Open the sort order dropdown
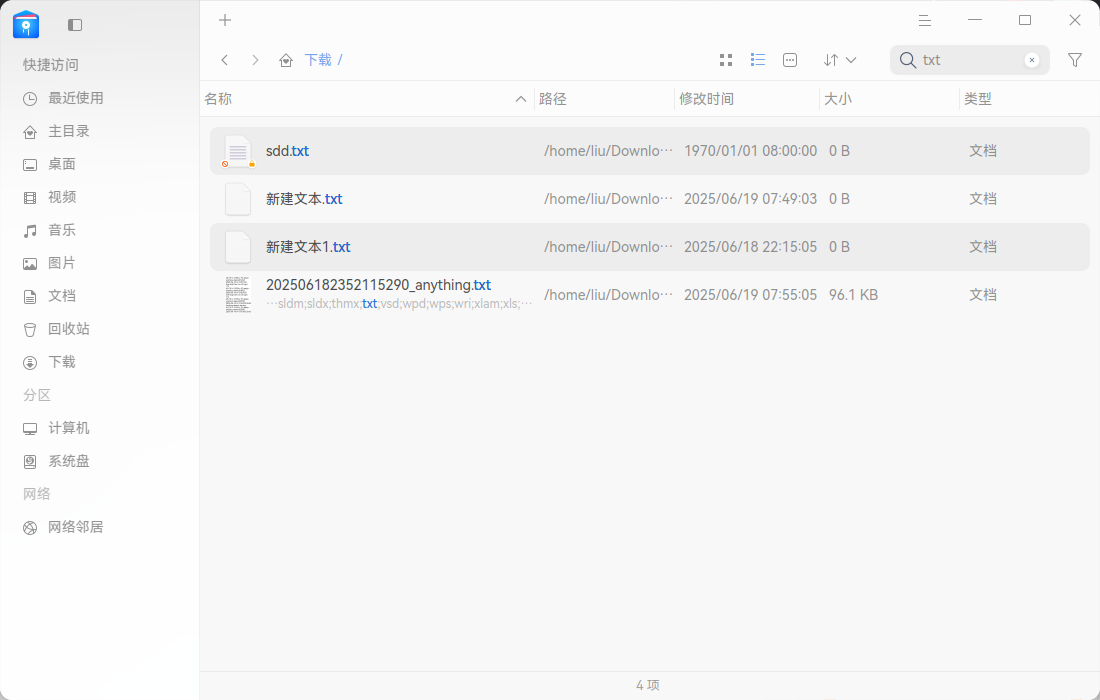The width and height of the screenshot is (1100, 700). [840, 60]
